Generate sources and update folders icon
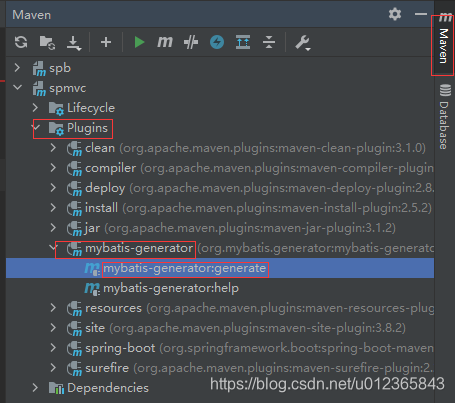 [x=47, y=43]
